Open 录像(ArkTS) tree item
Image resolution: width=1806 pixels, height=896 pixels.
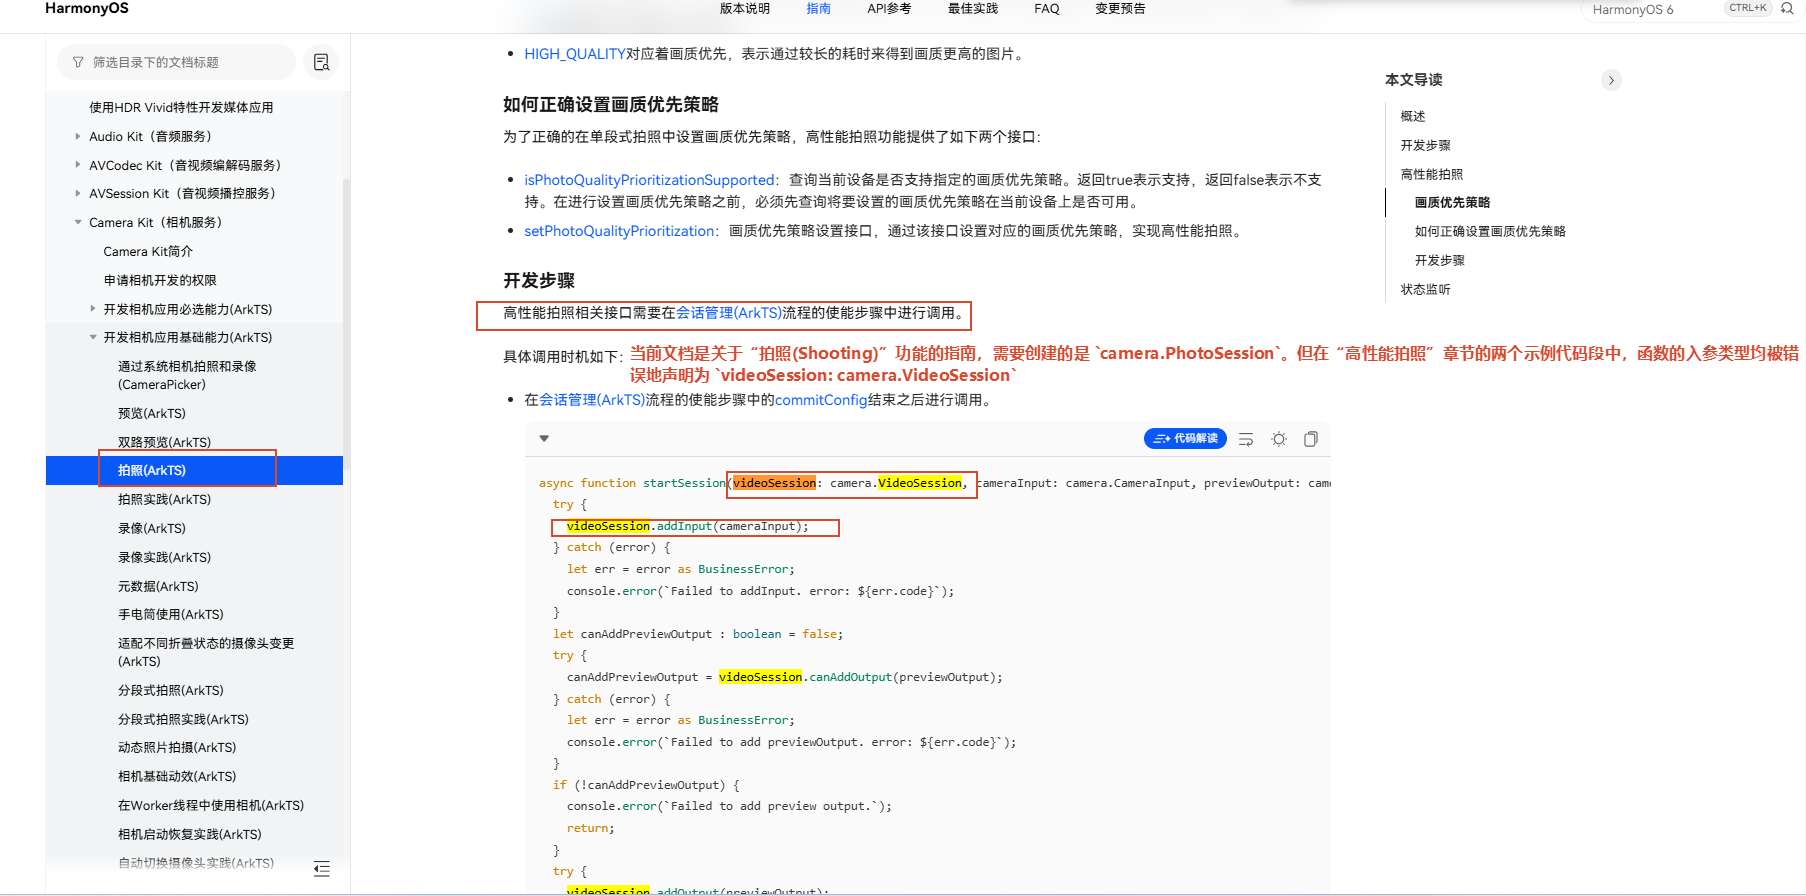click(152, 528)
